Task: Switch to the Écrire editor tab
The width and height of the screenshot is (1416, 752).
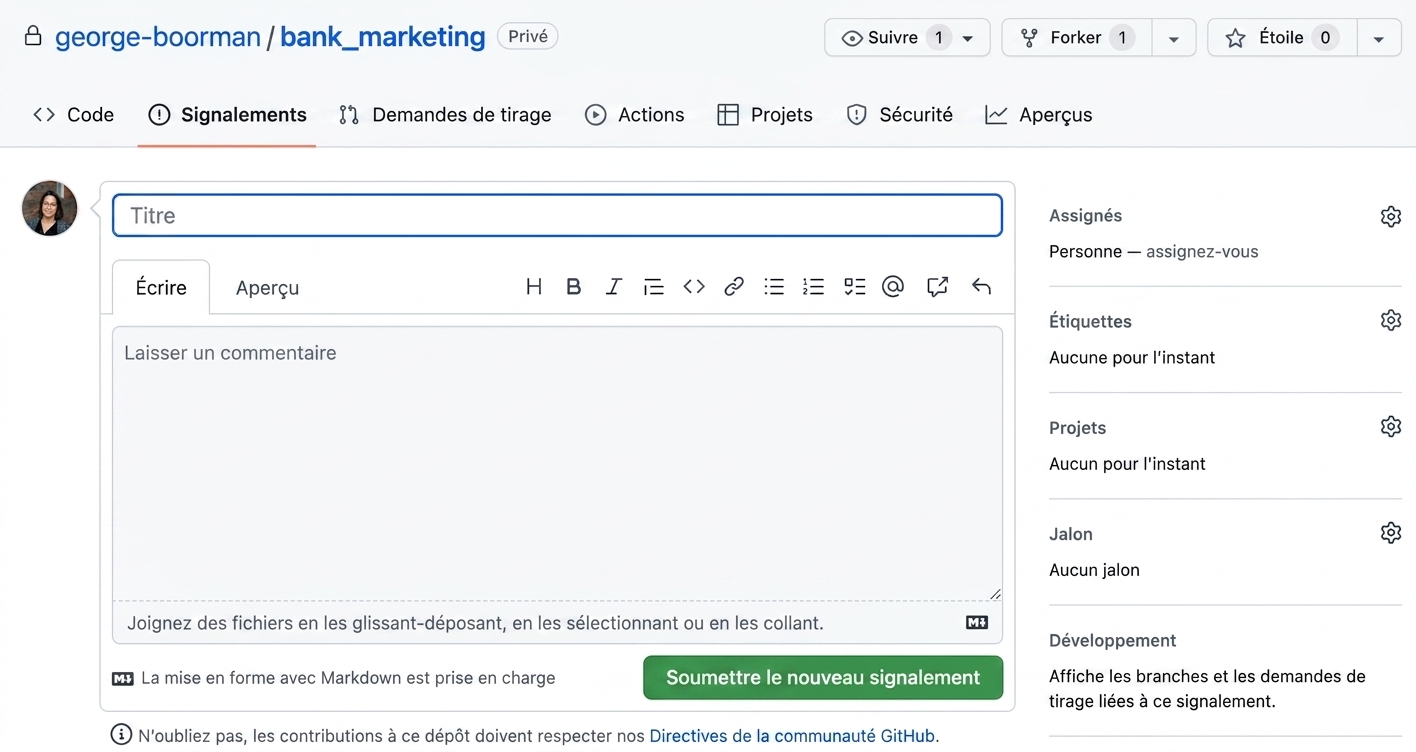Action: tap(161, 288)
